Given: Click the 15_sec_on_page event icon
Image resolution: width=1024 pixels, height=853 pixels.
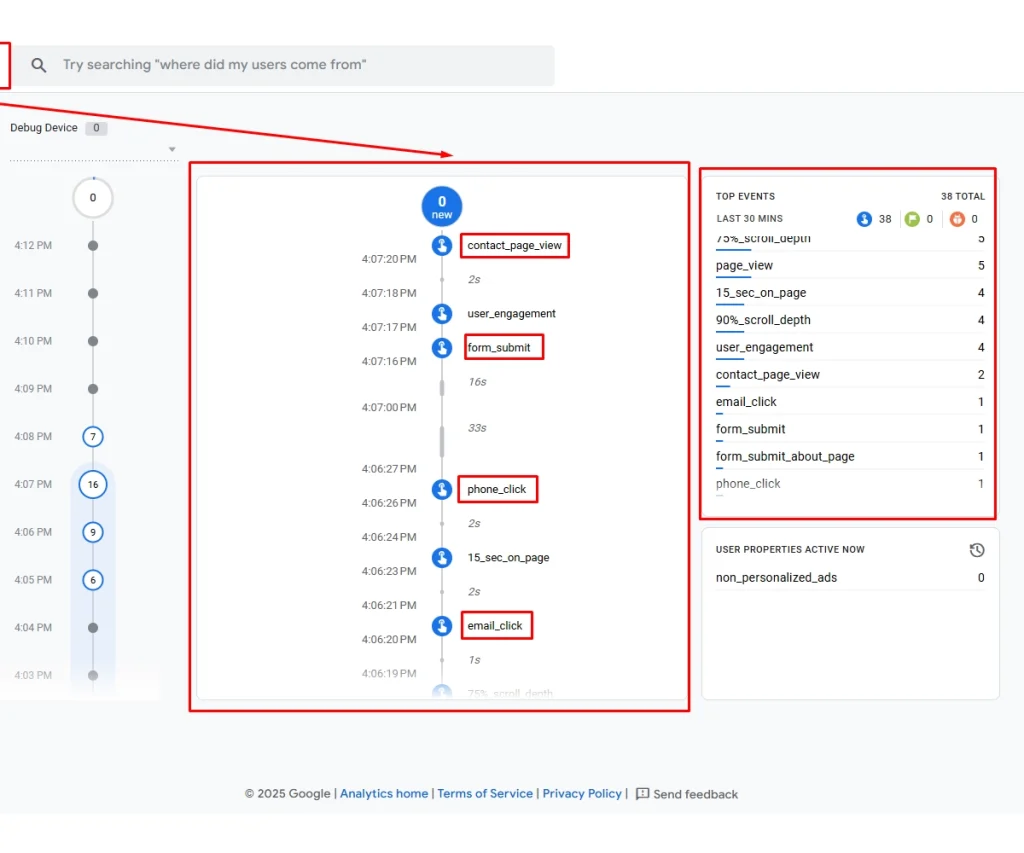Looking at the screenshot, I should pyautogui.click(x=441, y=557).
